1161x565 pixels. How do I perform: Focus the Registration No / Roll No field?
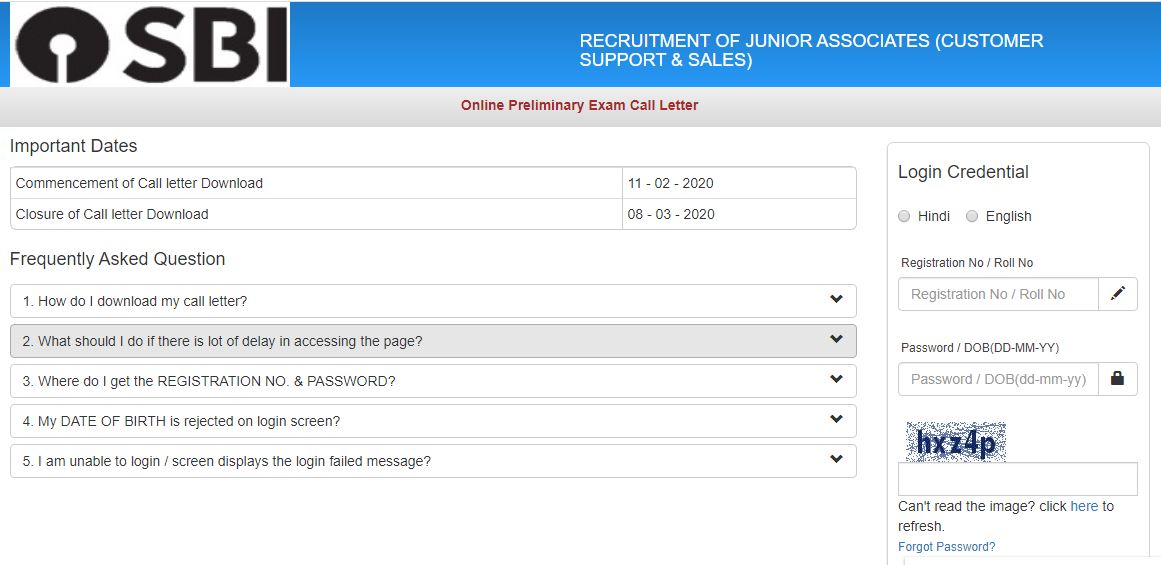998,294
